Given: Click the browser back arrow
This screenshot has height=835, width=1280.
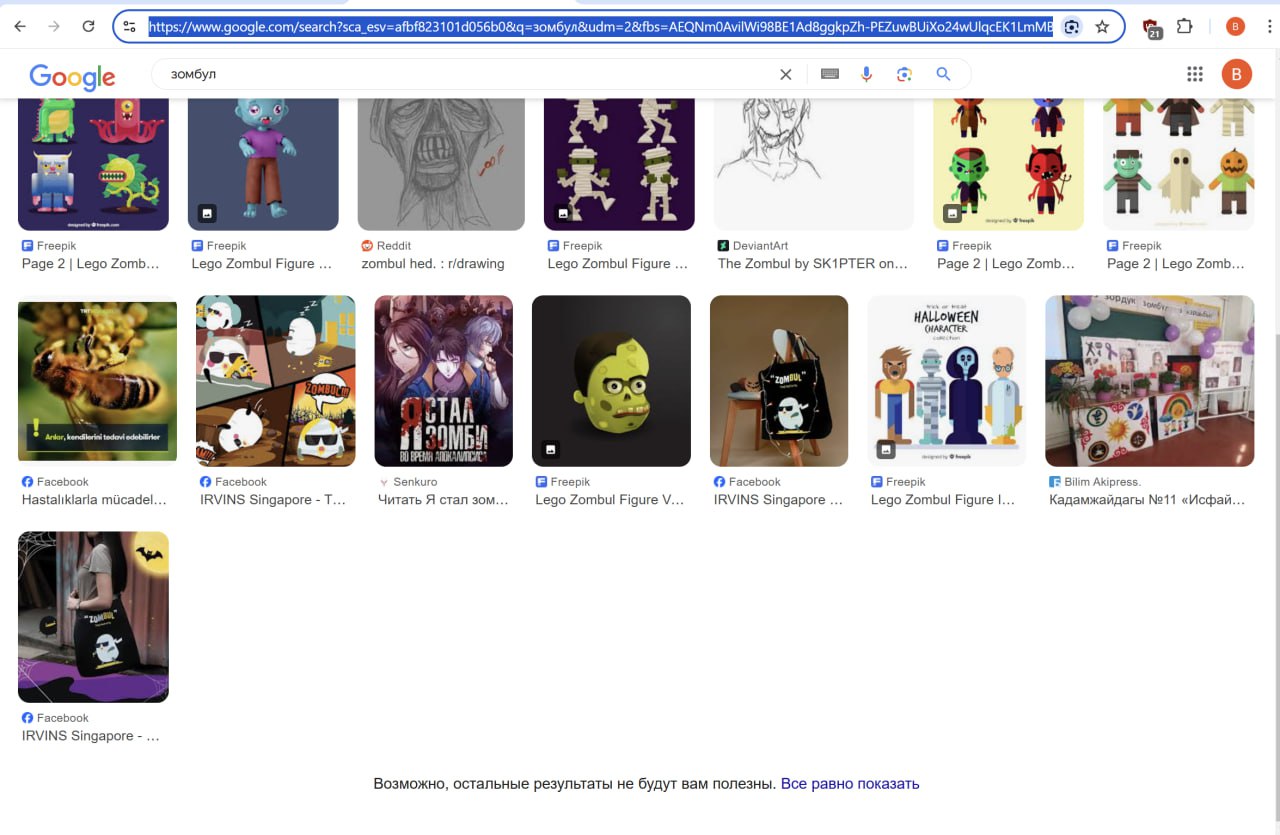Looking at the screenshot, I should tap(20, 27).
